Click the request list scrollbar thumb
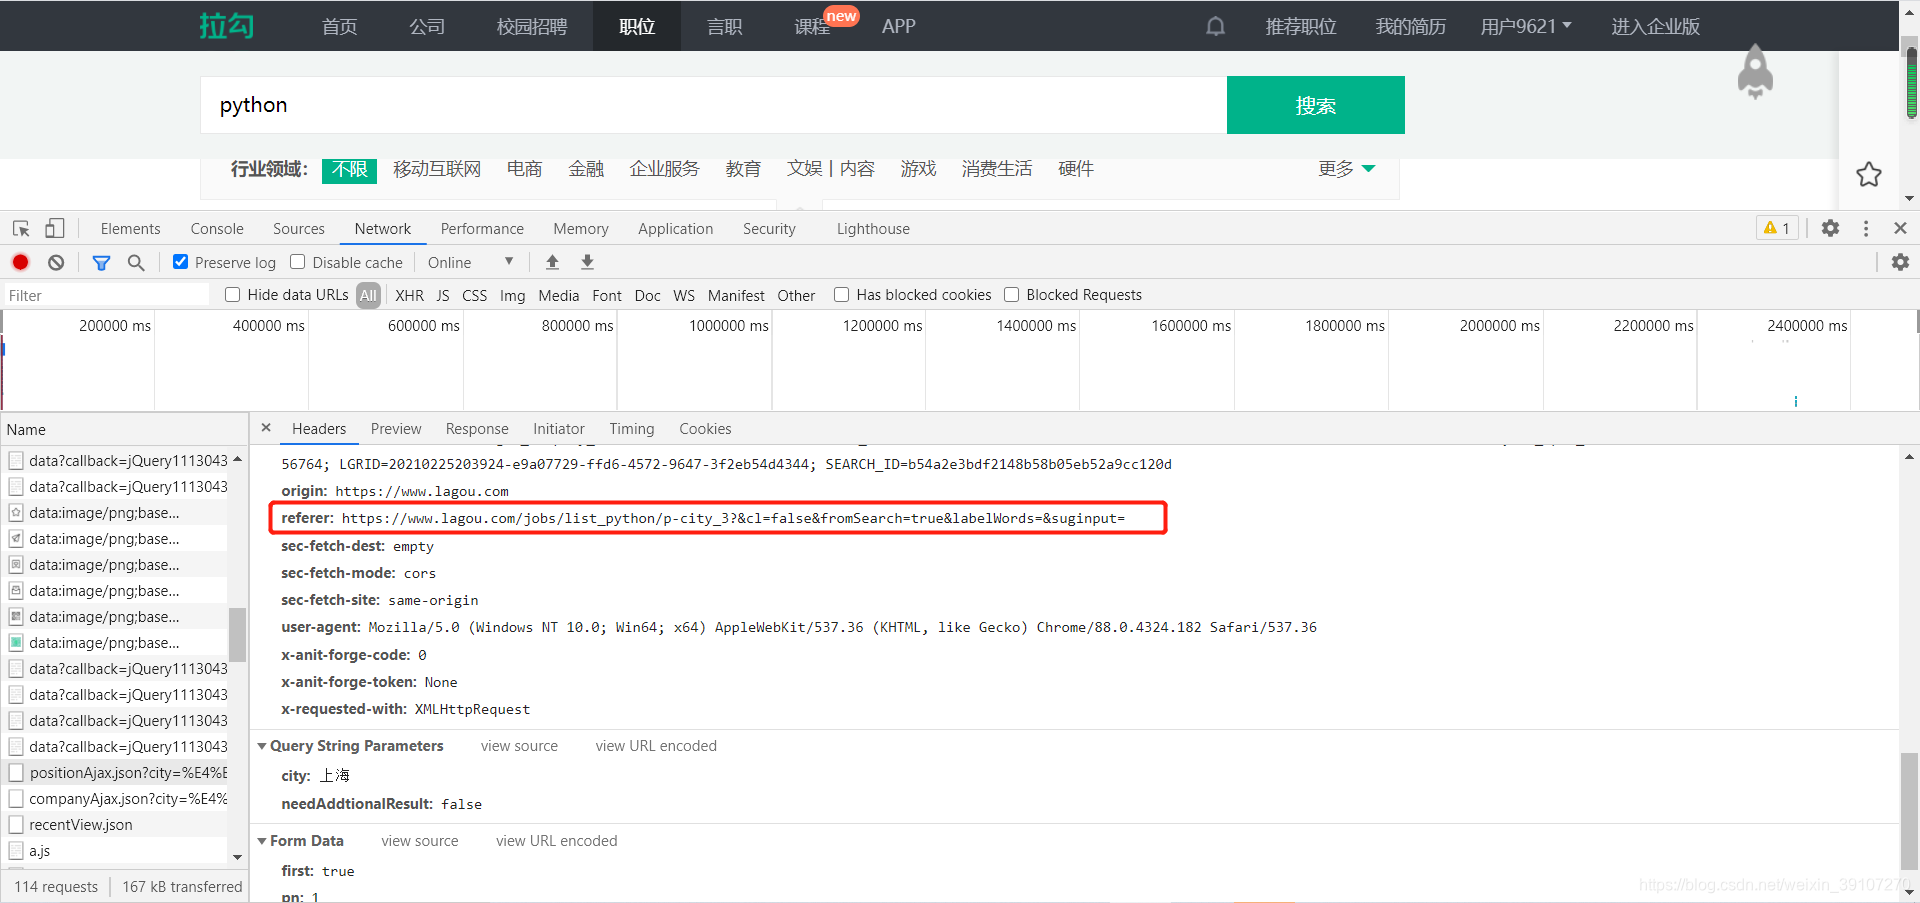1920x903 pixels. [237, 634]
